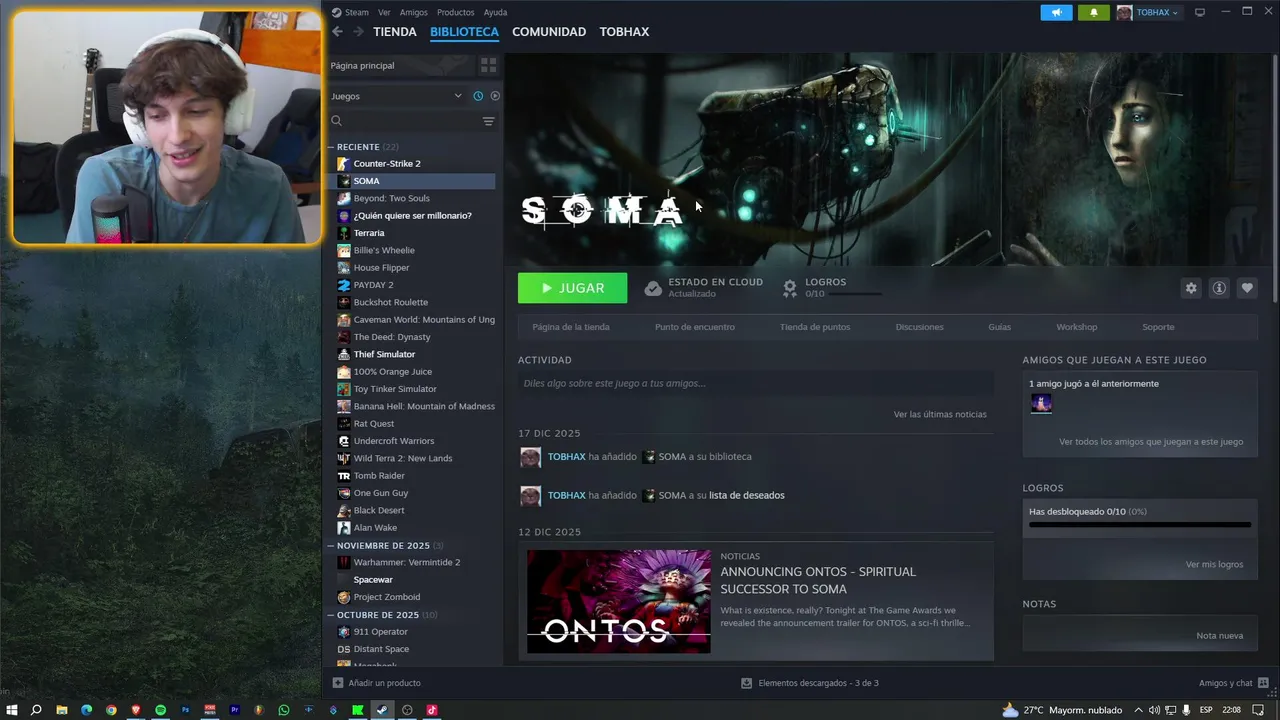Open the Ayuda menu
The image size is (1280, 720).
(x=495, y=12)
